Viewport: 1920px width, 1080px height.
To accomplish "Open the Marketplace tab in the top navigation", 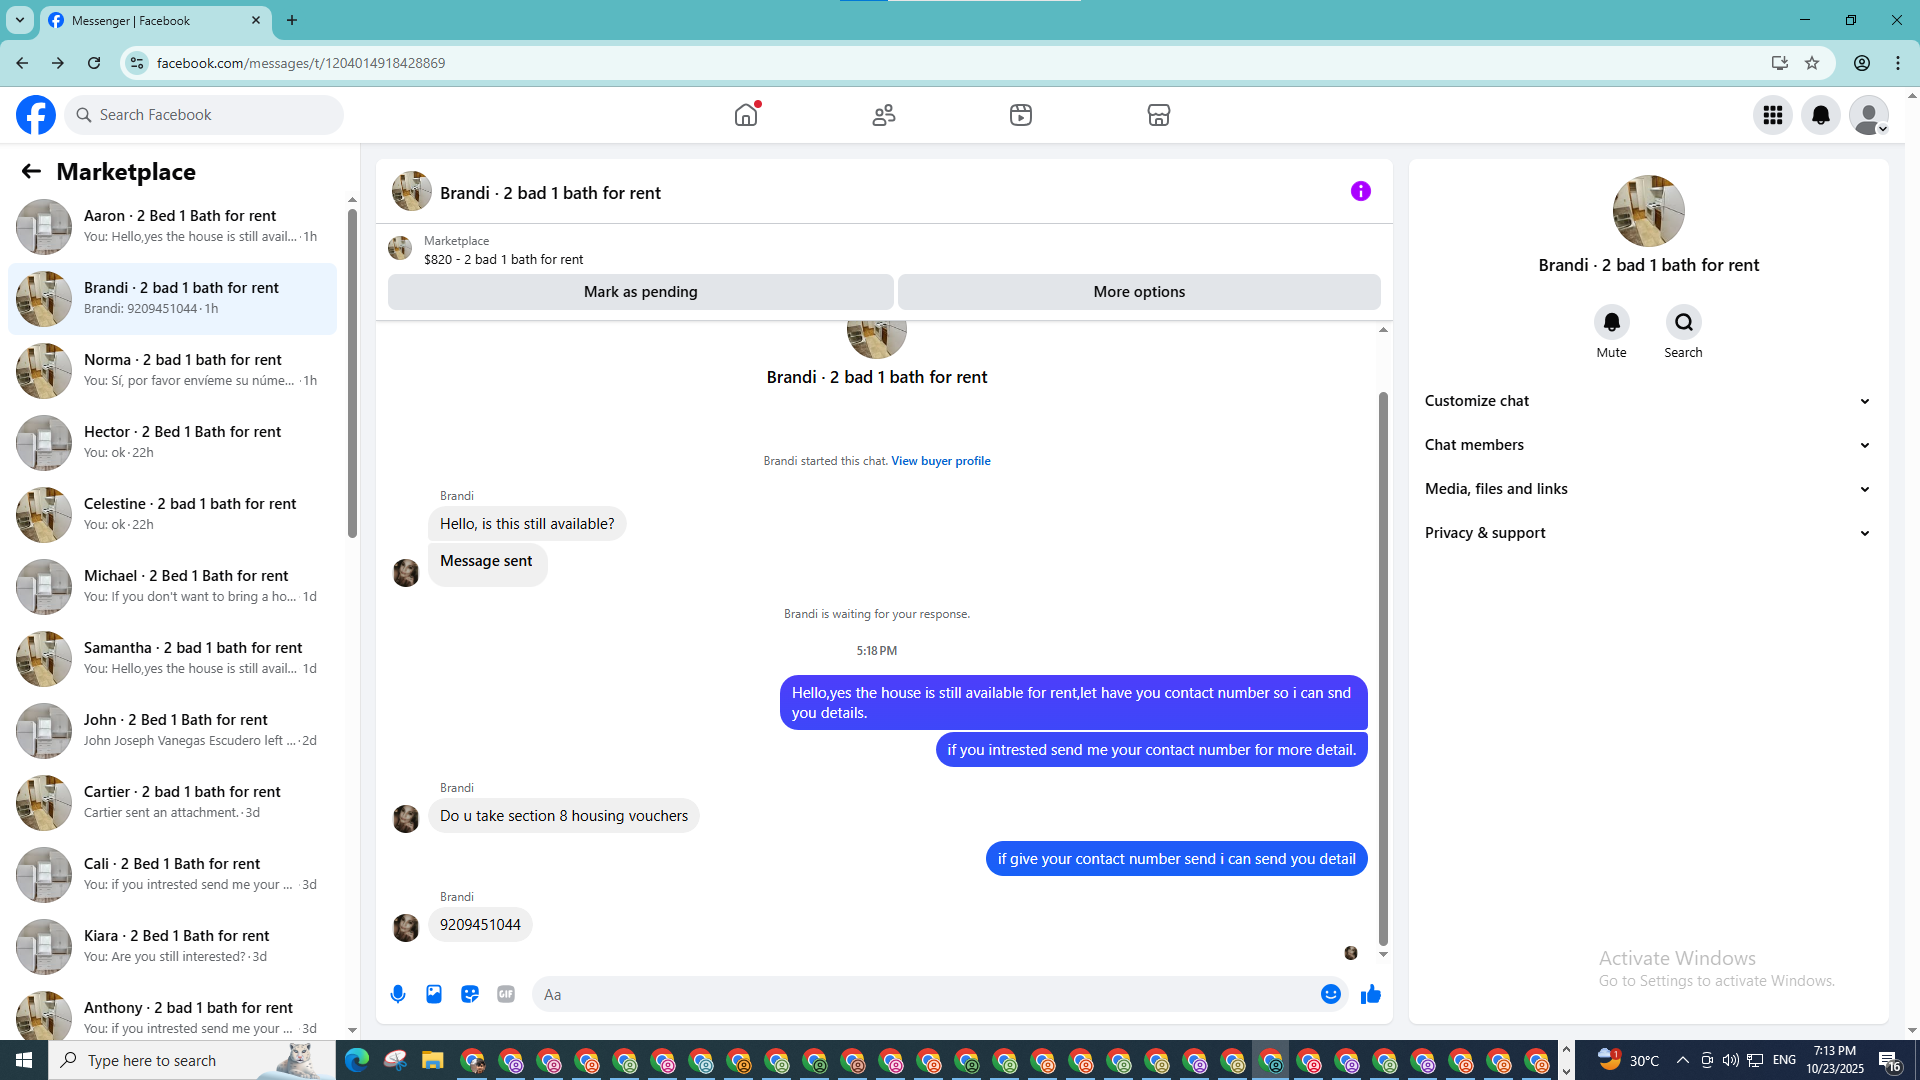I will [1158, 115].
